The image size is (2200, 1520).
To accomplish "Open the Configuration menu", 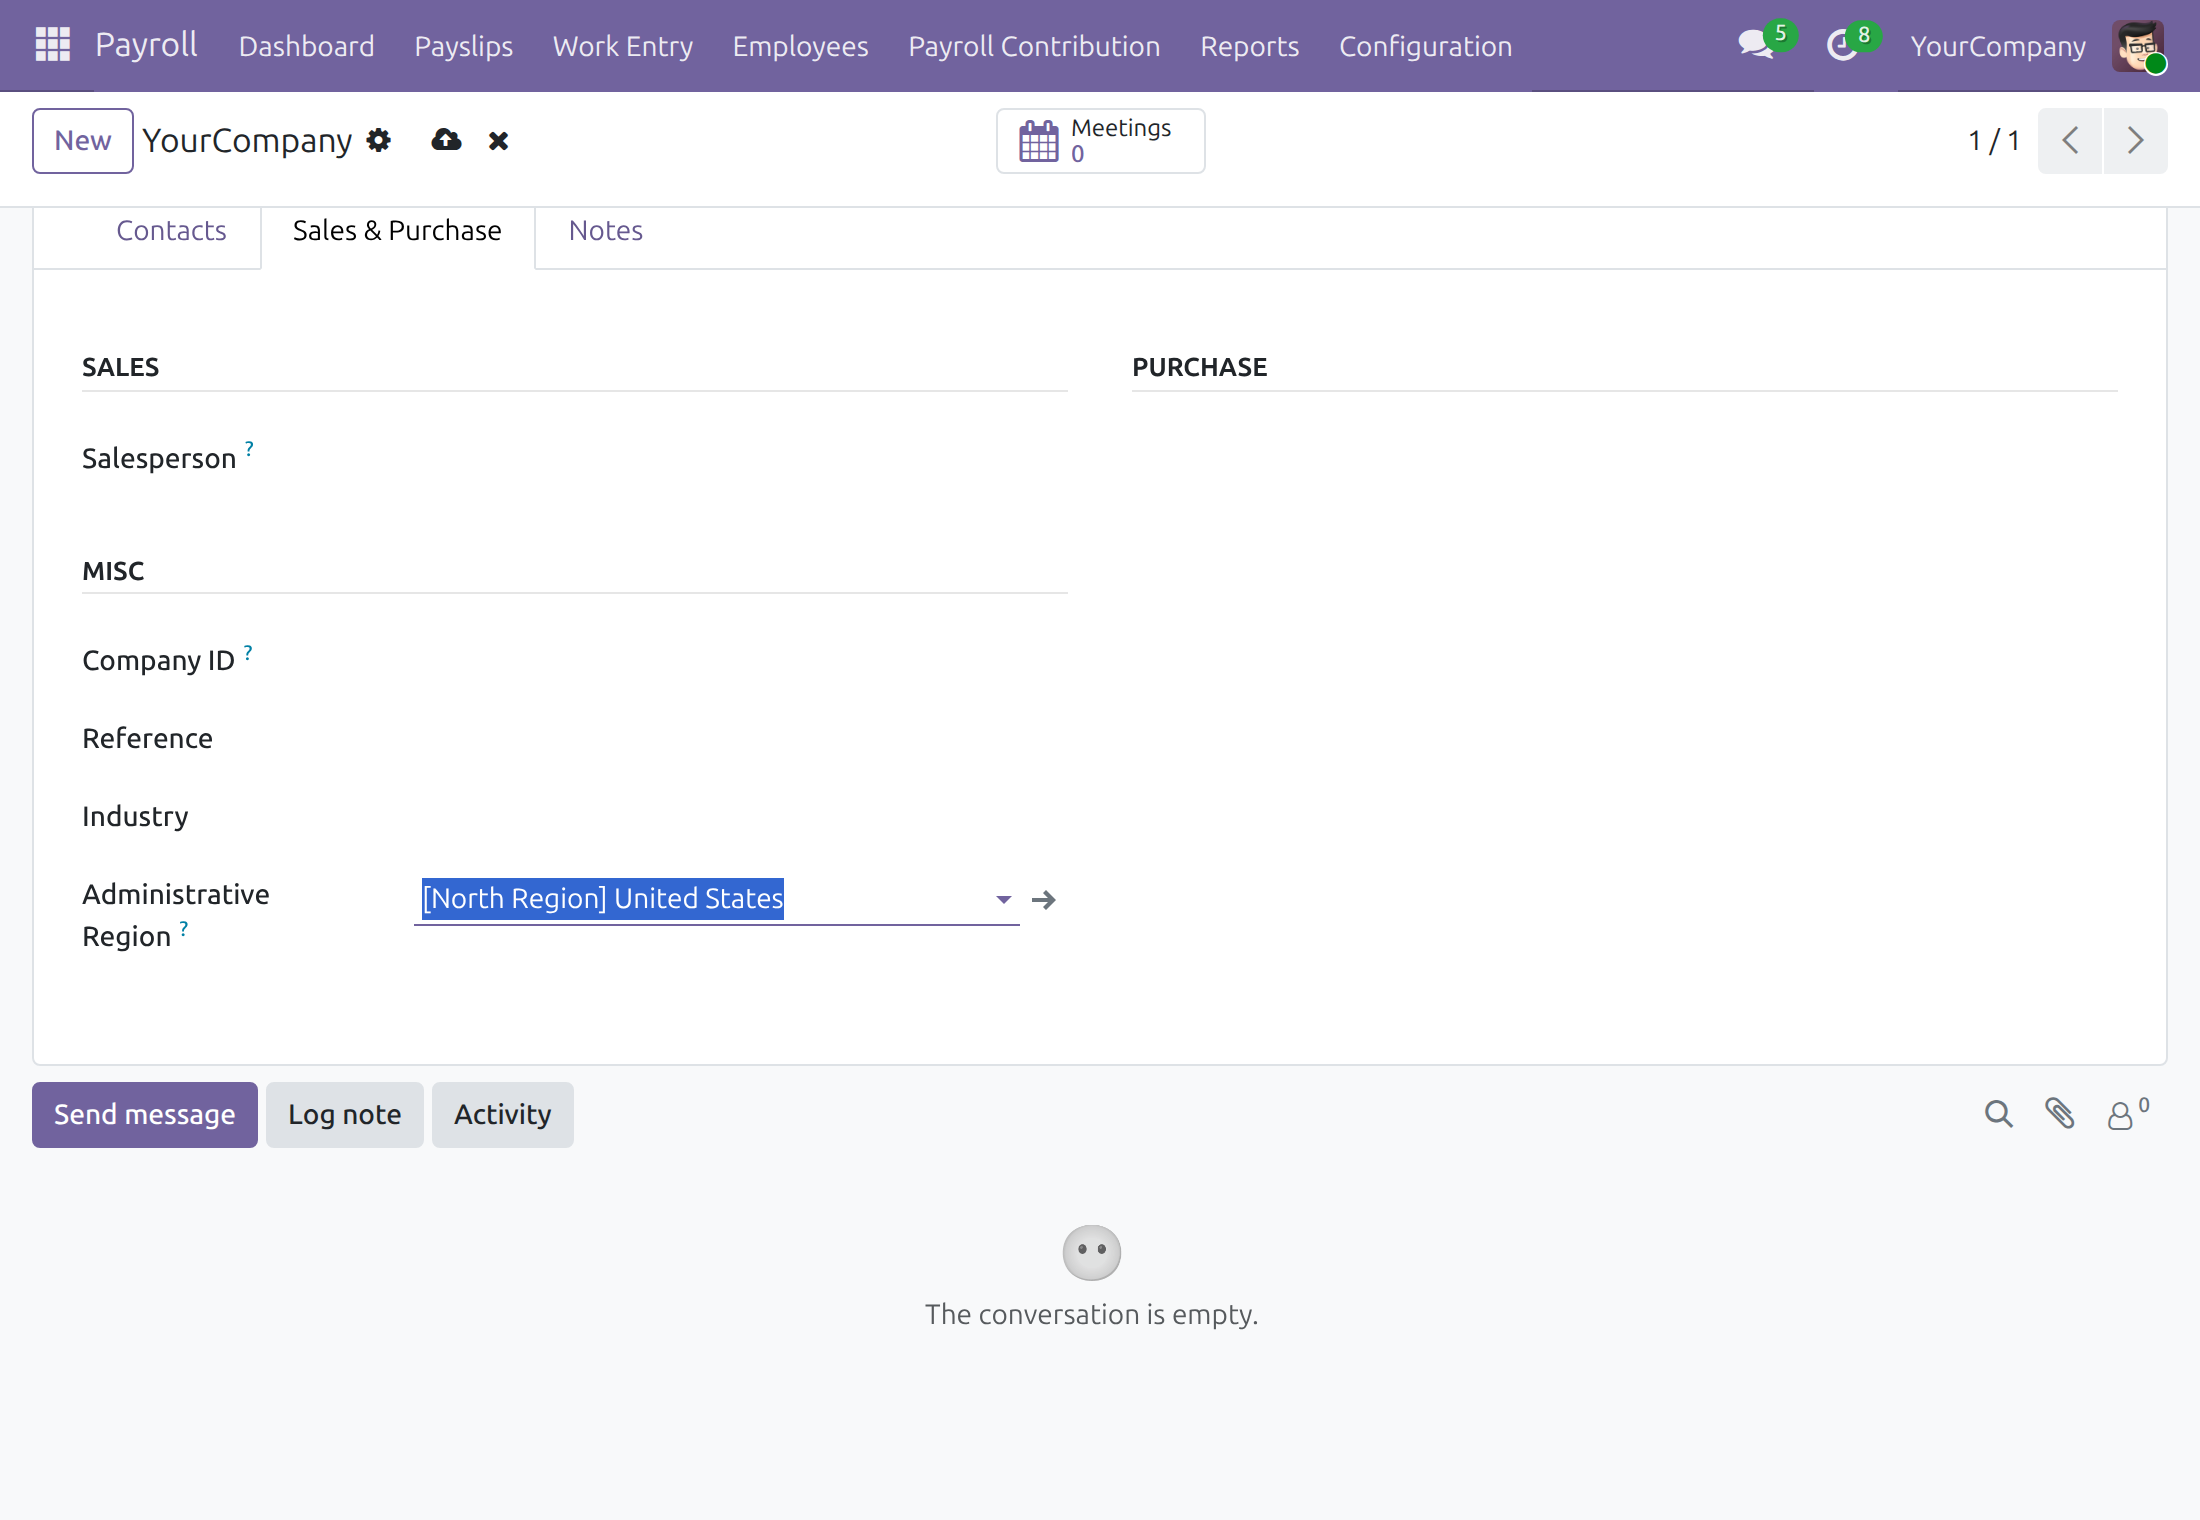I will [1425, 46].
